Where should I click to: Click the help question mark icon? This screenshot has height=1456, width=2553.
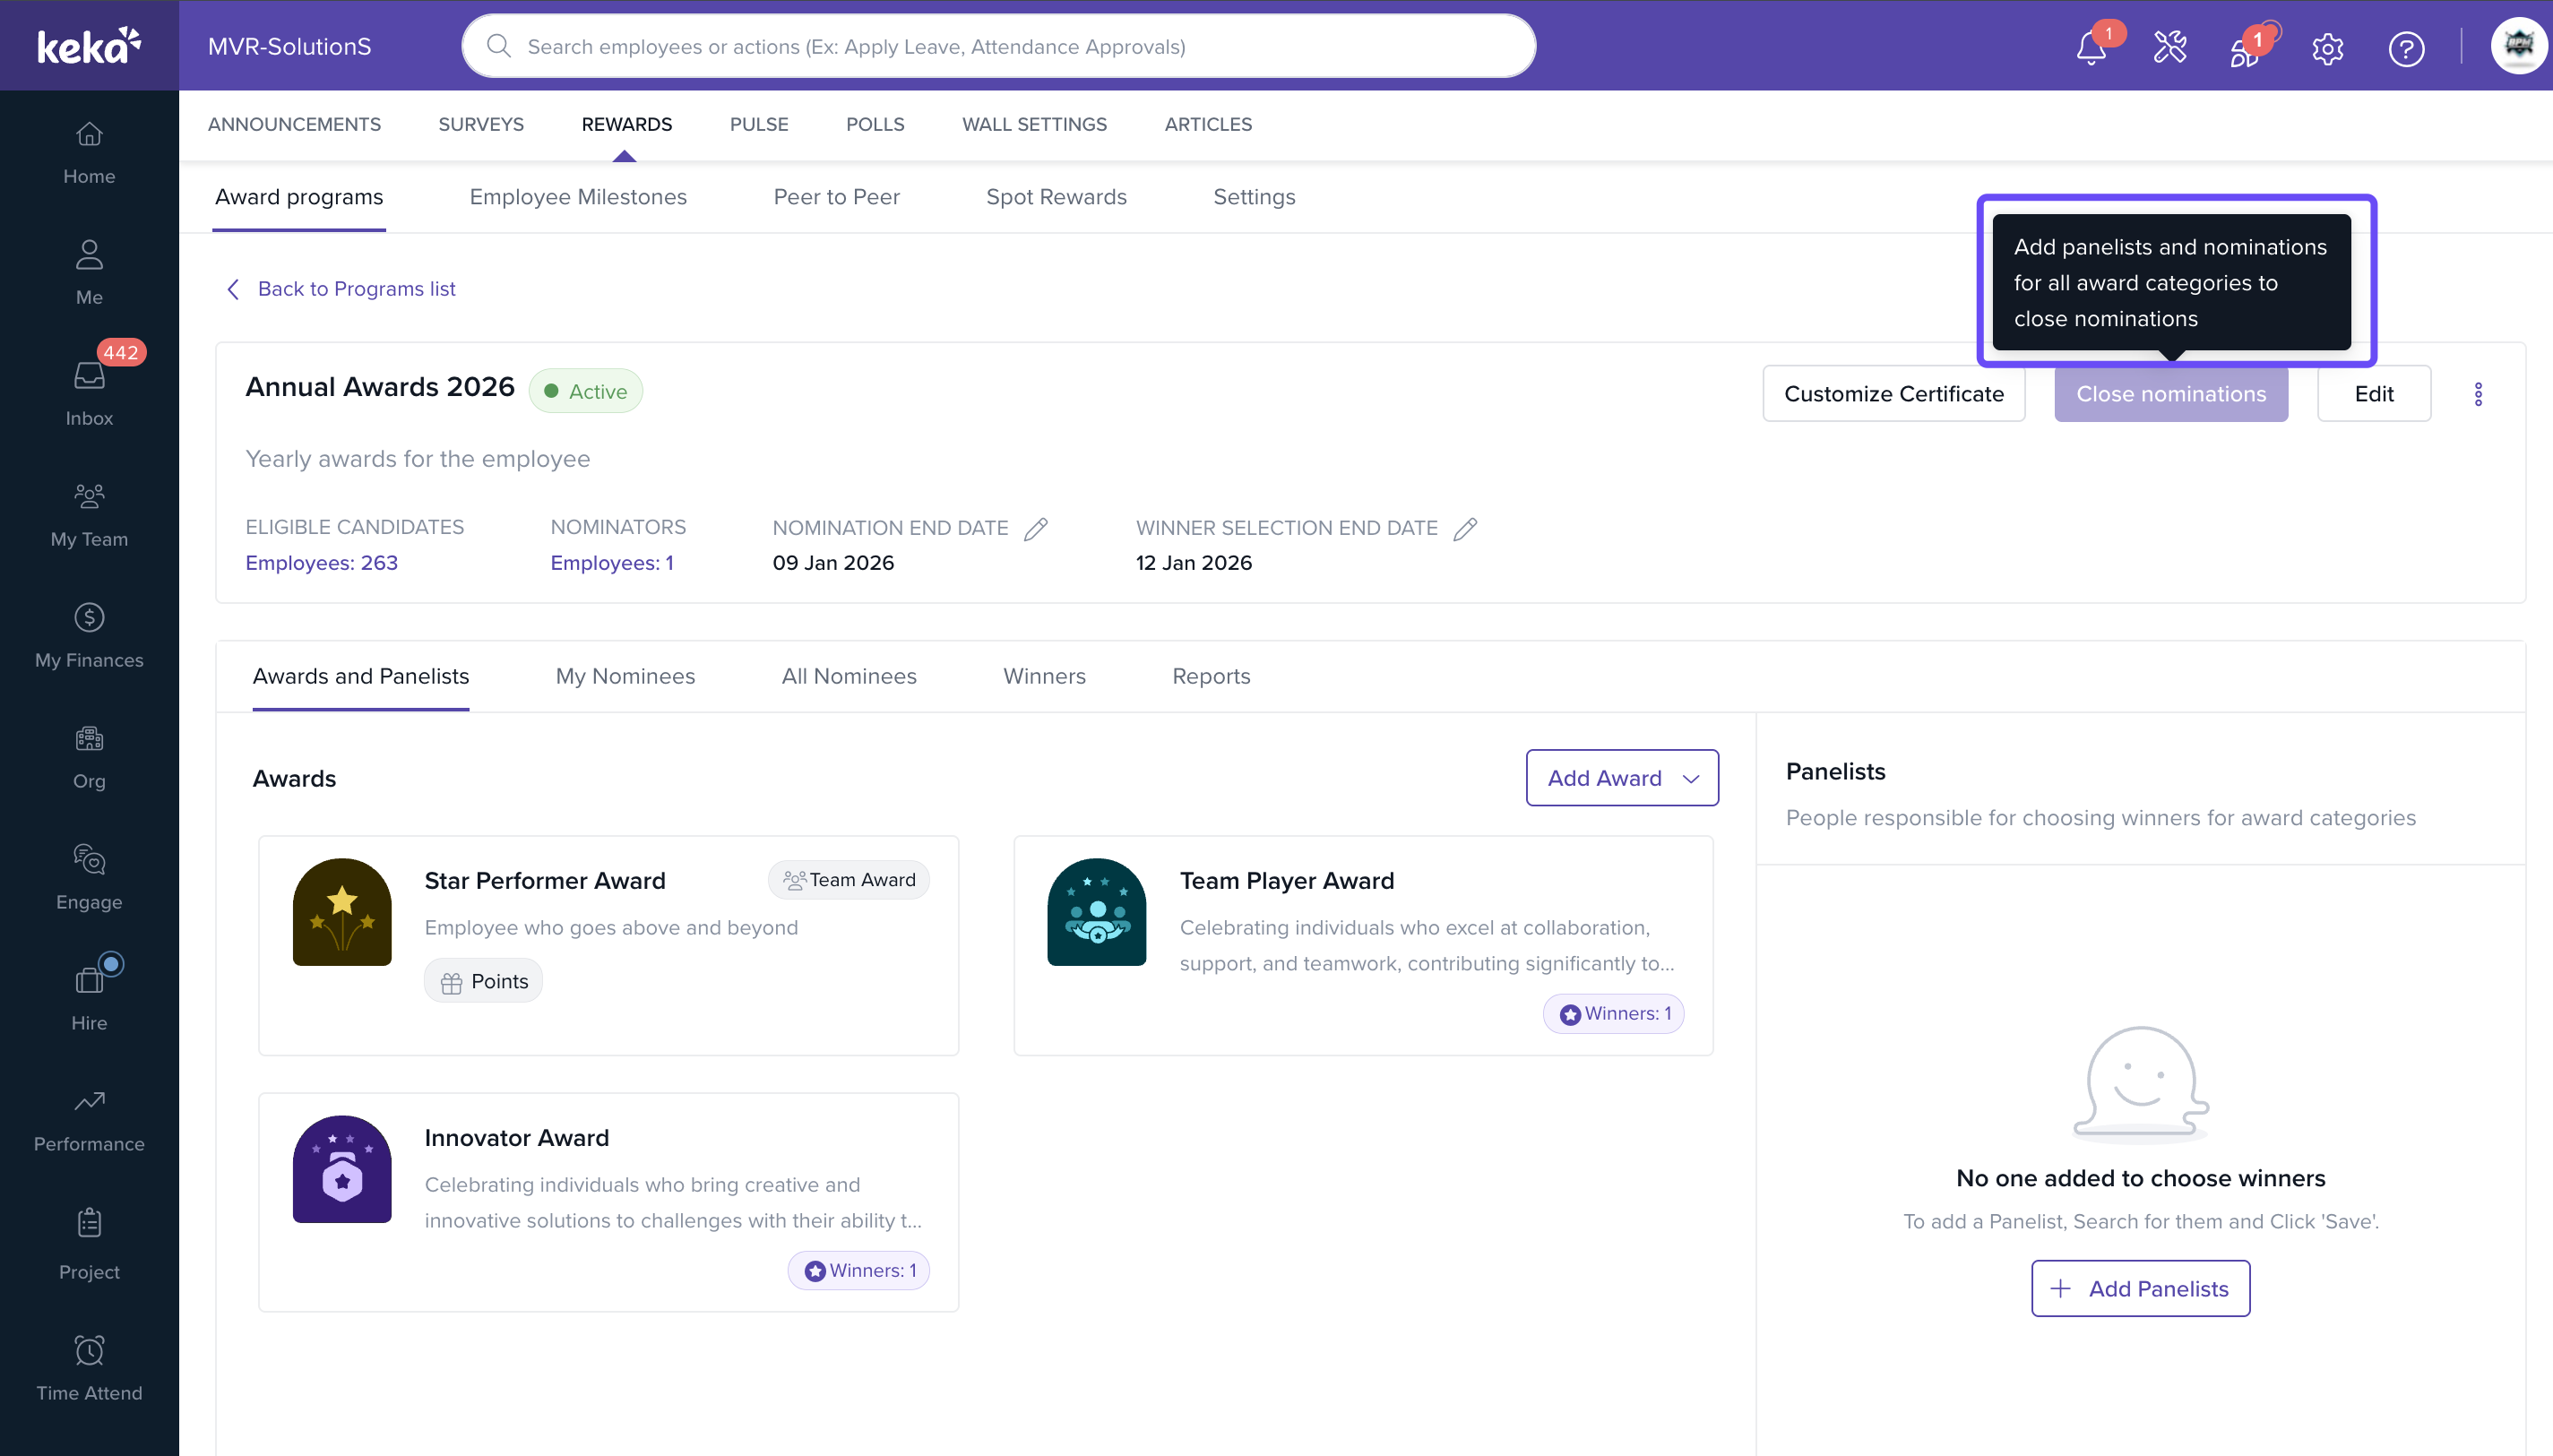coord(2405,48)
